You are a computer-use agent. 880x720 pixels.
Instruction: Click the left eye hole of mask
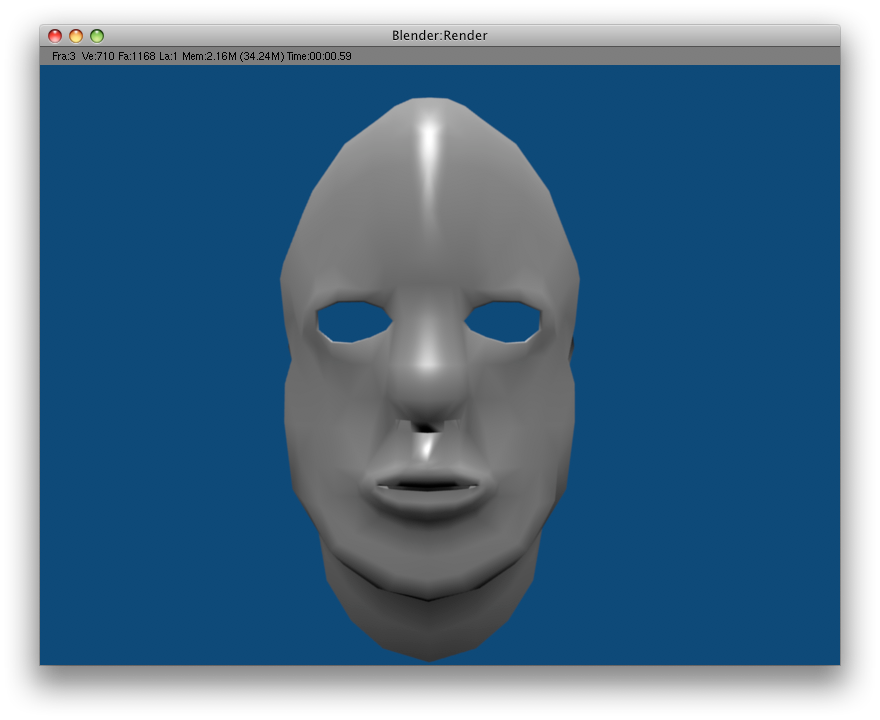tap(353, 321)
